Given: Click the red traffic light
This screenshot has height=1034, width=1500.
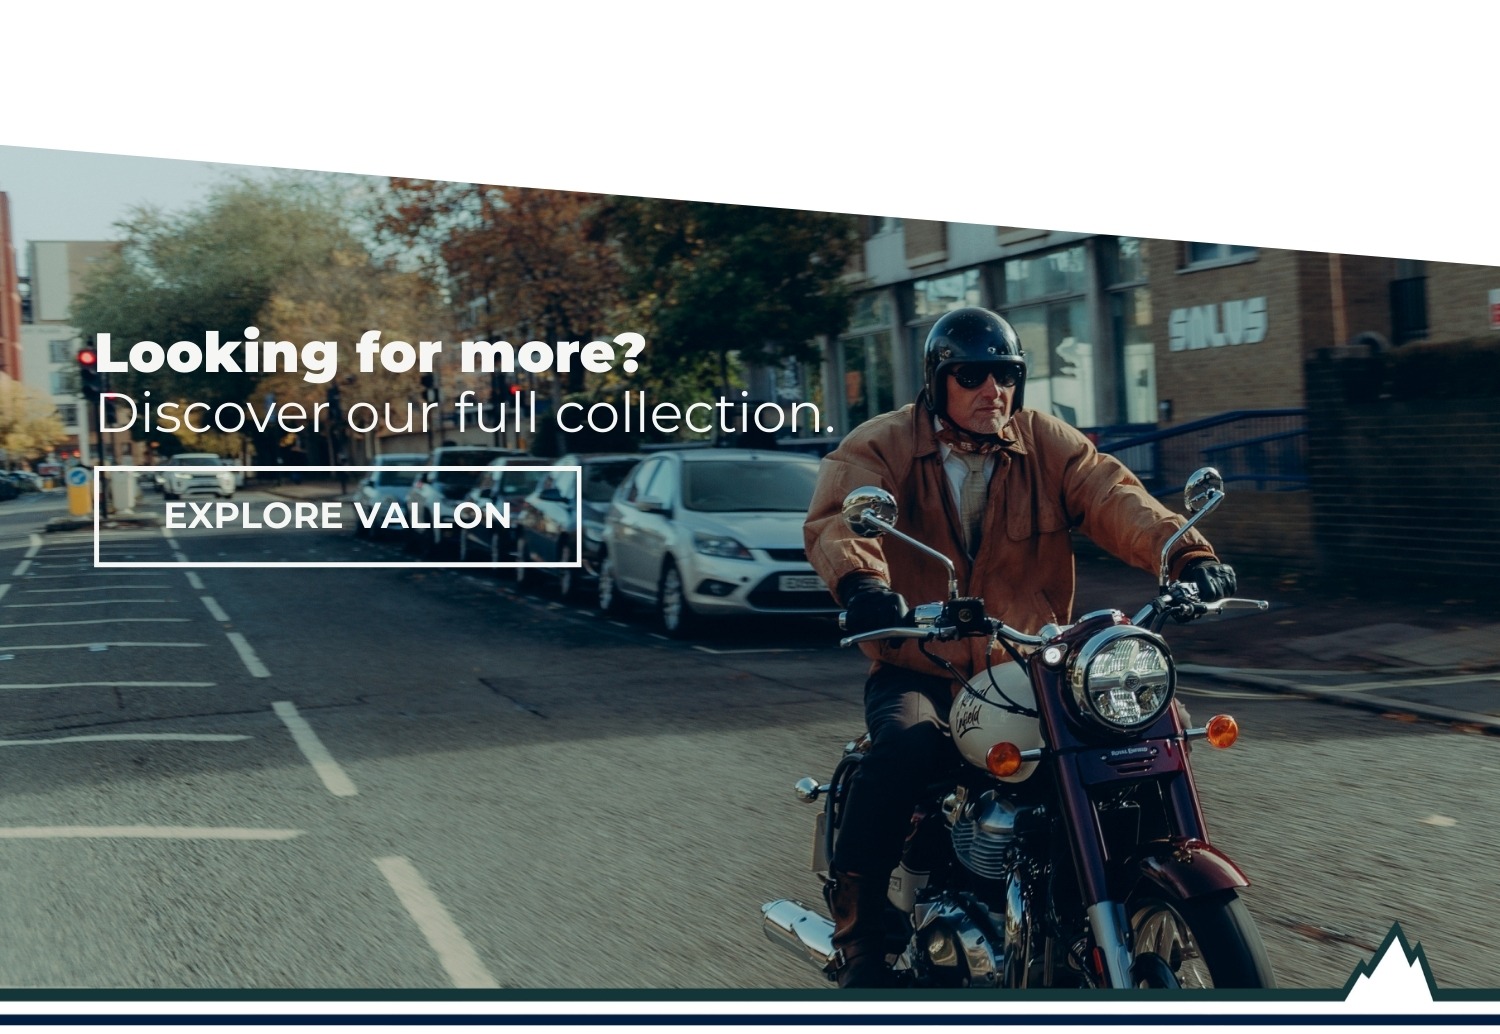Looking at the screenshot, I should [x=87, y=356].
